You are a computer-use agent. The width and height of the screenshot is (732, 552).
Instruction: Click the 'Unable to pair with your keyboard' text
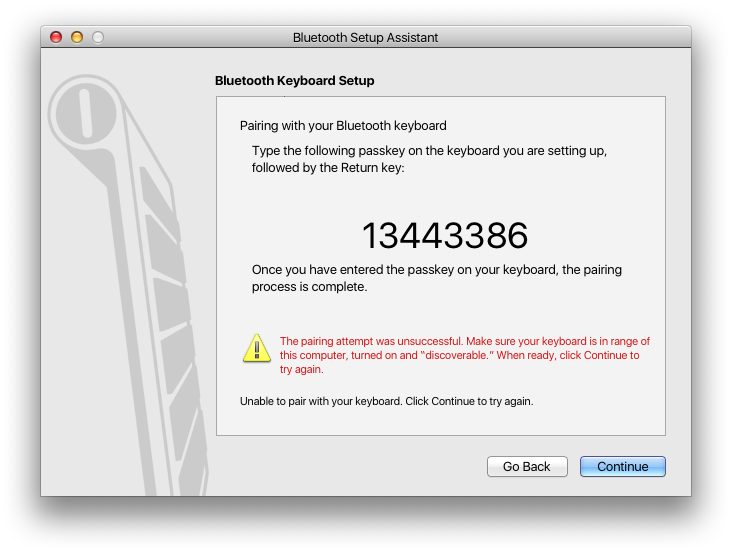pyautogui.click(x=386, y=401)
